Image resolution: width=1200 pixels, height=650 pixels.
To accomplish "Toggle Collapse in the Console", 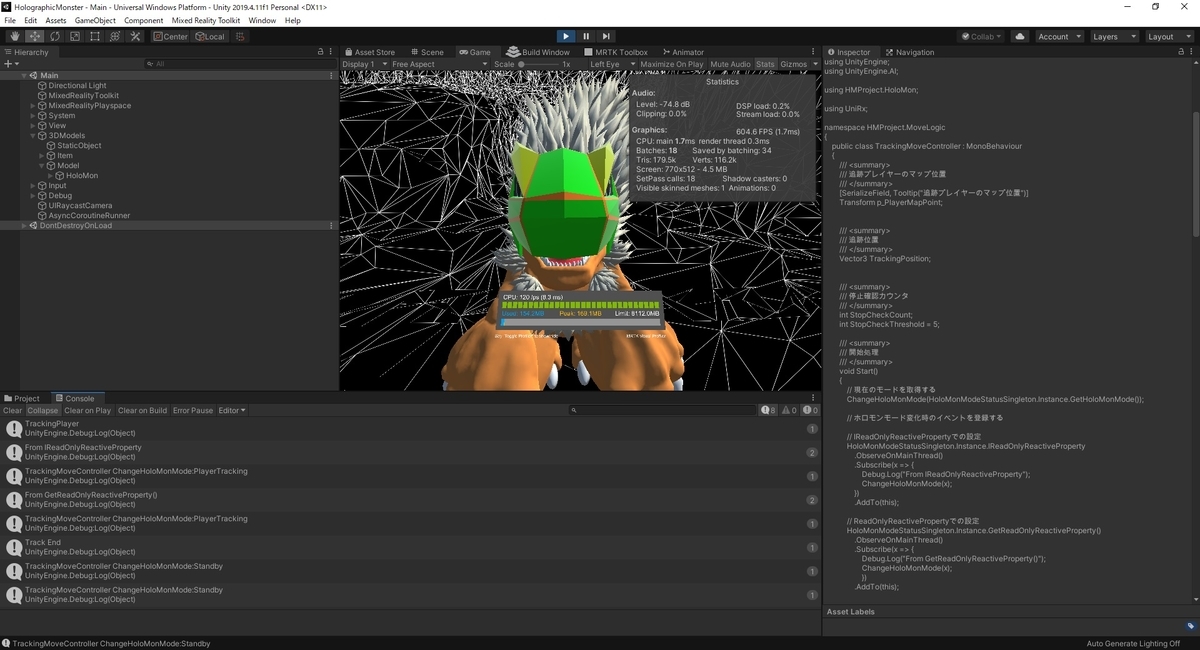I will tap(43, 410).
